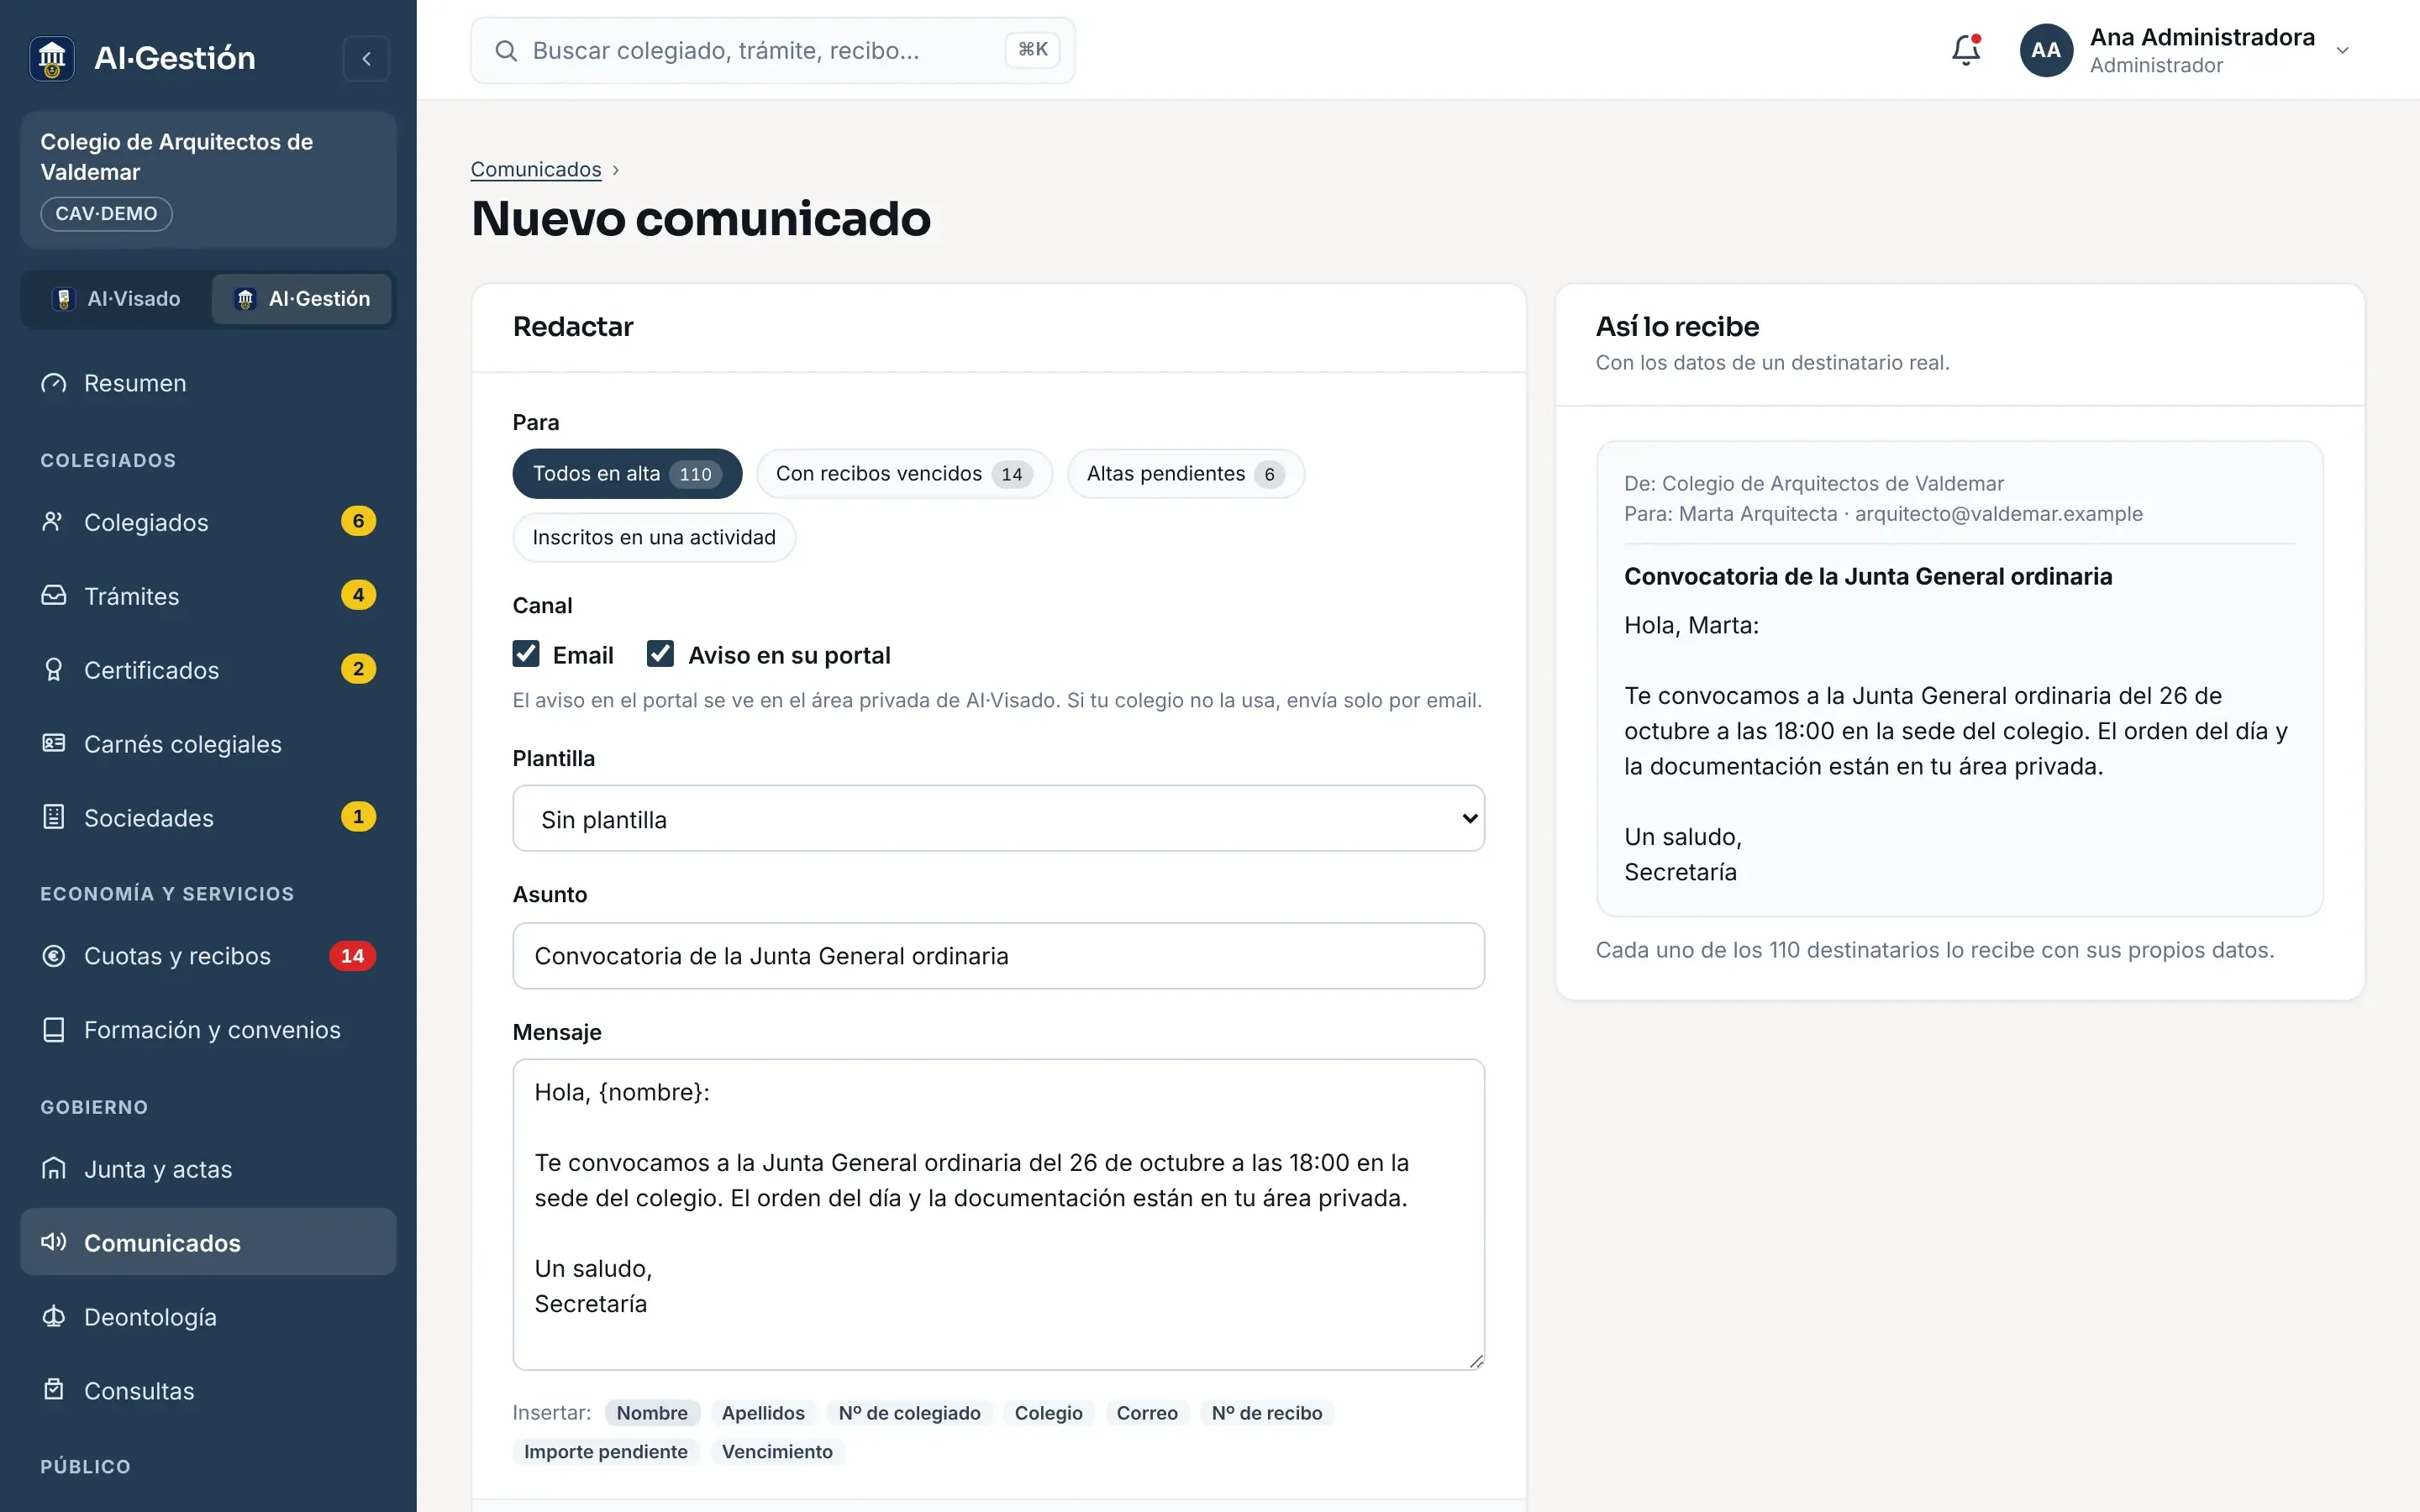Click the Resumen gauge icon
Screen dimensions: 2420x1512
tap(54, 383)
